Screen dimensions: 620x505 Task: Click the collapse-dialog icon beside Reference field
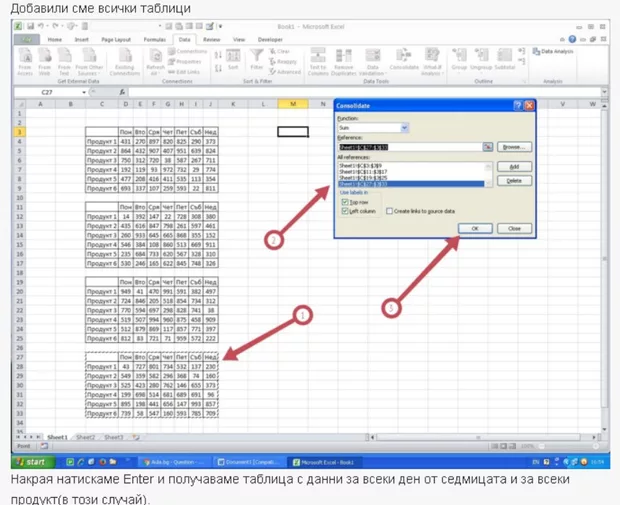[488, 146]
